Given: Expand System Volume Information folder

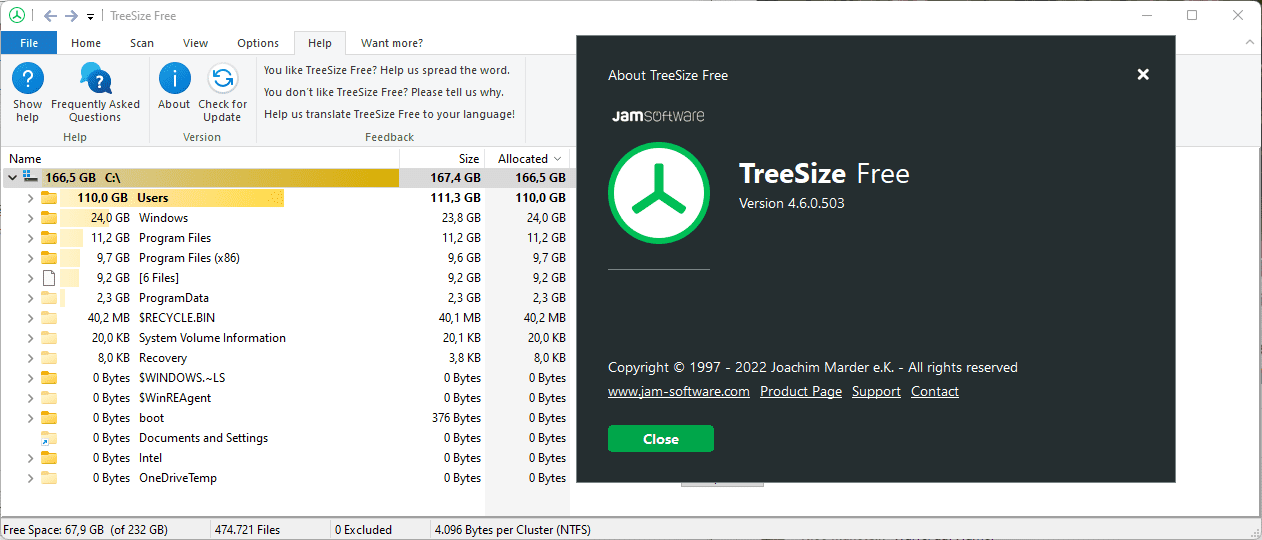Looking at the screenshot, I should pyautogui.click(x=30, y=338).
